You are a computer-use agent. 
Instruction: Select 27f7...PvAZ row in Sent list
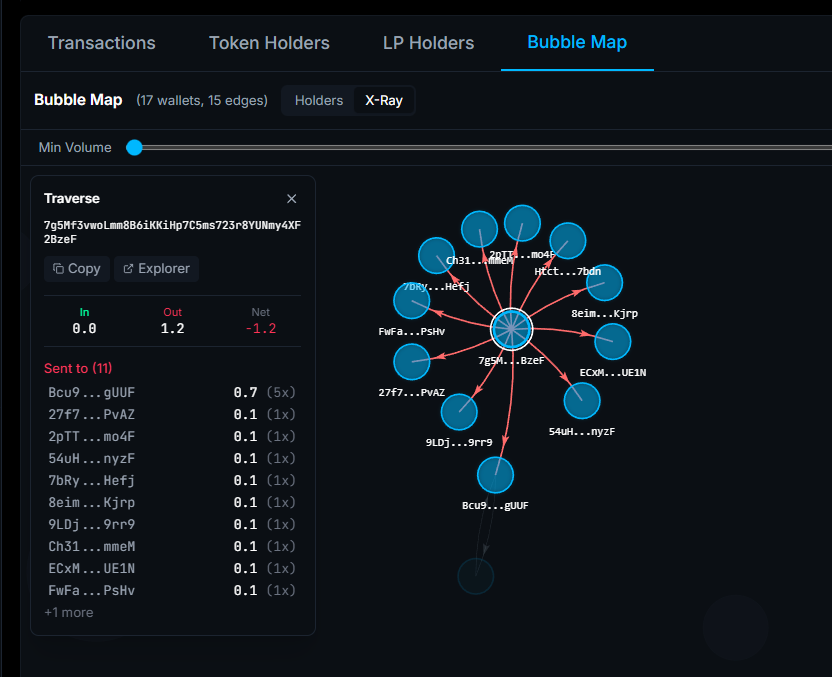172,414
